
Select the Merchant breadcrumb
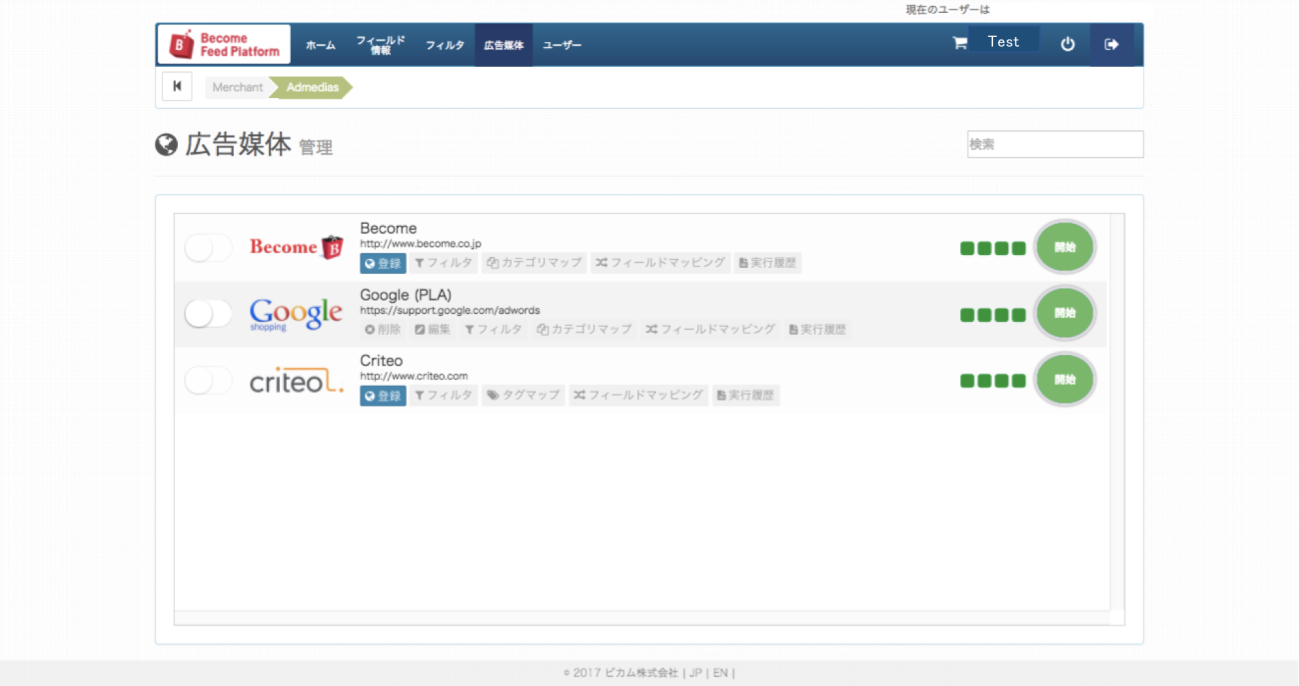(x=238, y=87)
